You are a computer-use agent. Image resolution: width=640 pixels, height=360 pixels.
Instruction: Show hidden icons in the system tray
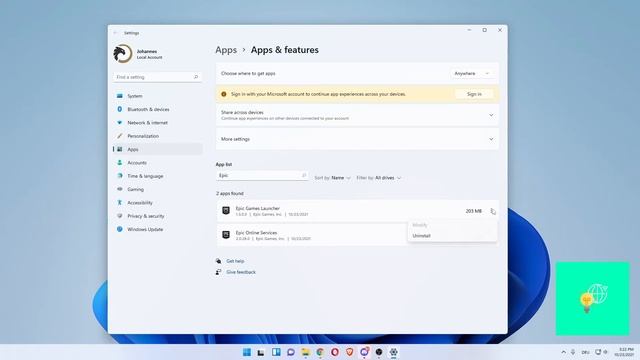point(564,352)
